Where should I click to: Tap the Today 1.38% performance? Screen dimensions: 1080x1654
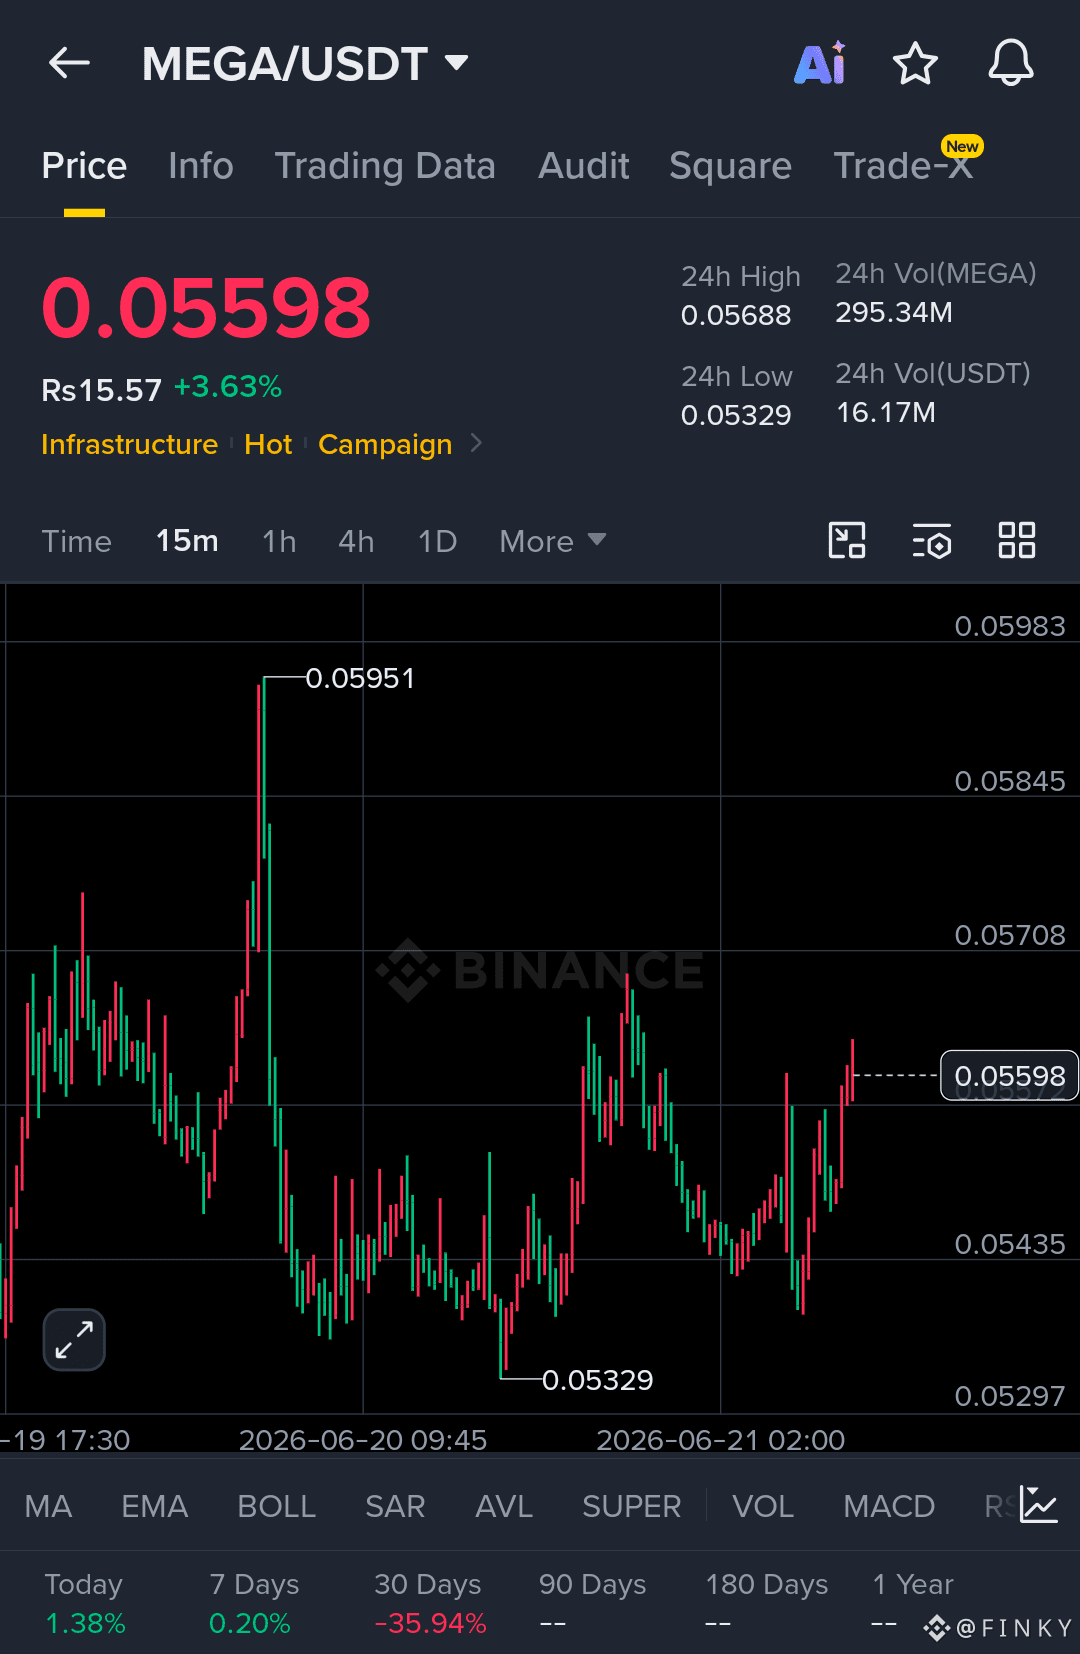tap(85, 1604)
